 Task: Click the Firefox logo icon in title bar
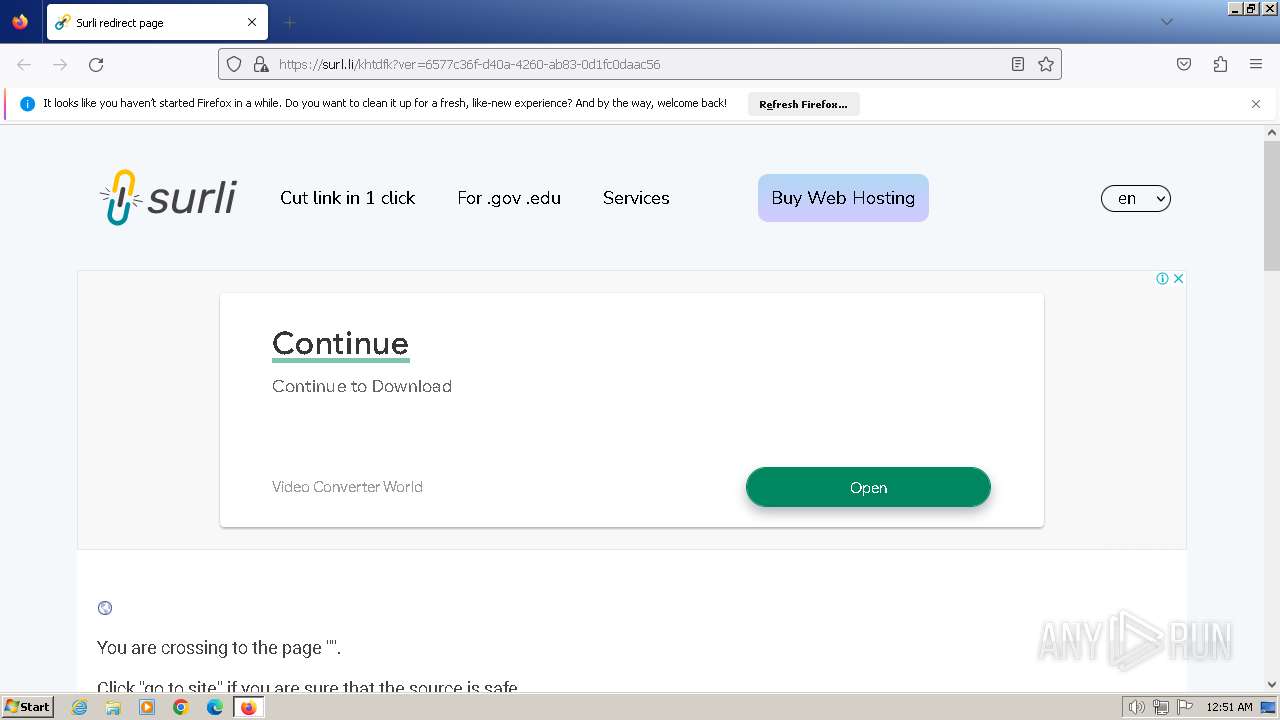click(20, 21)
